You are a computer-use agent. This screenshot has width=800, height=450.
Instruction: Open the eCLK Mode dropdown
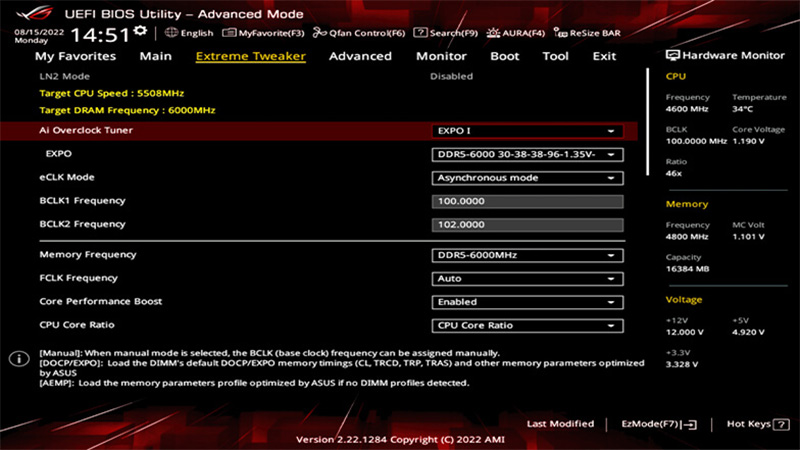tap(527, 178)
